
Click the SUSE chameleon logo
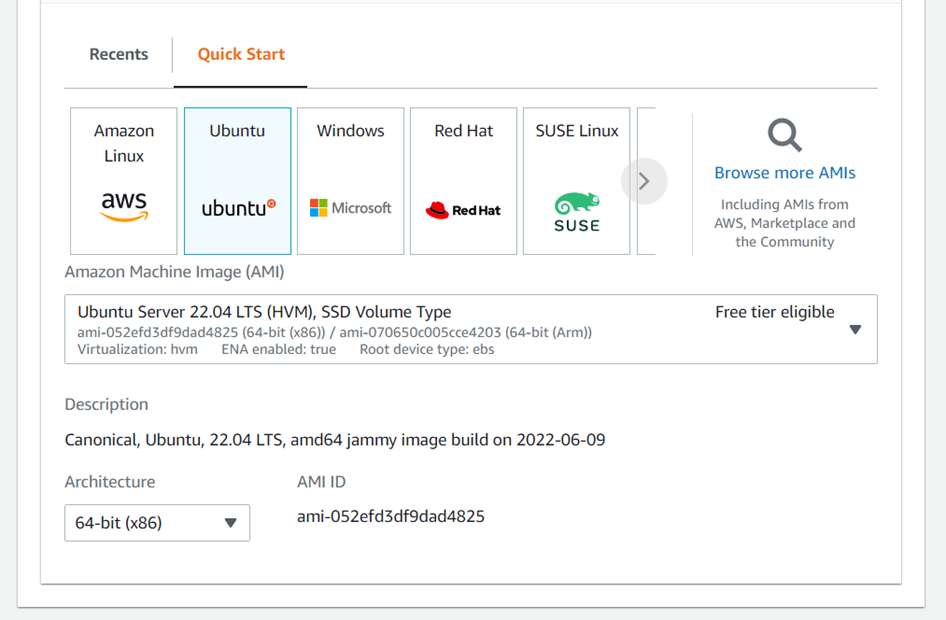(x=577, y=212)
